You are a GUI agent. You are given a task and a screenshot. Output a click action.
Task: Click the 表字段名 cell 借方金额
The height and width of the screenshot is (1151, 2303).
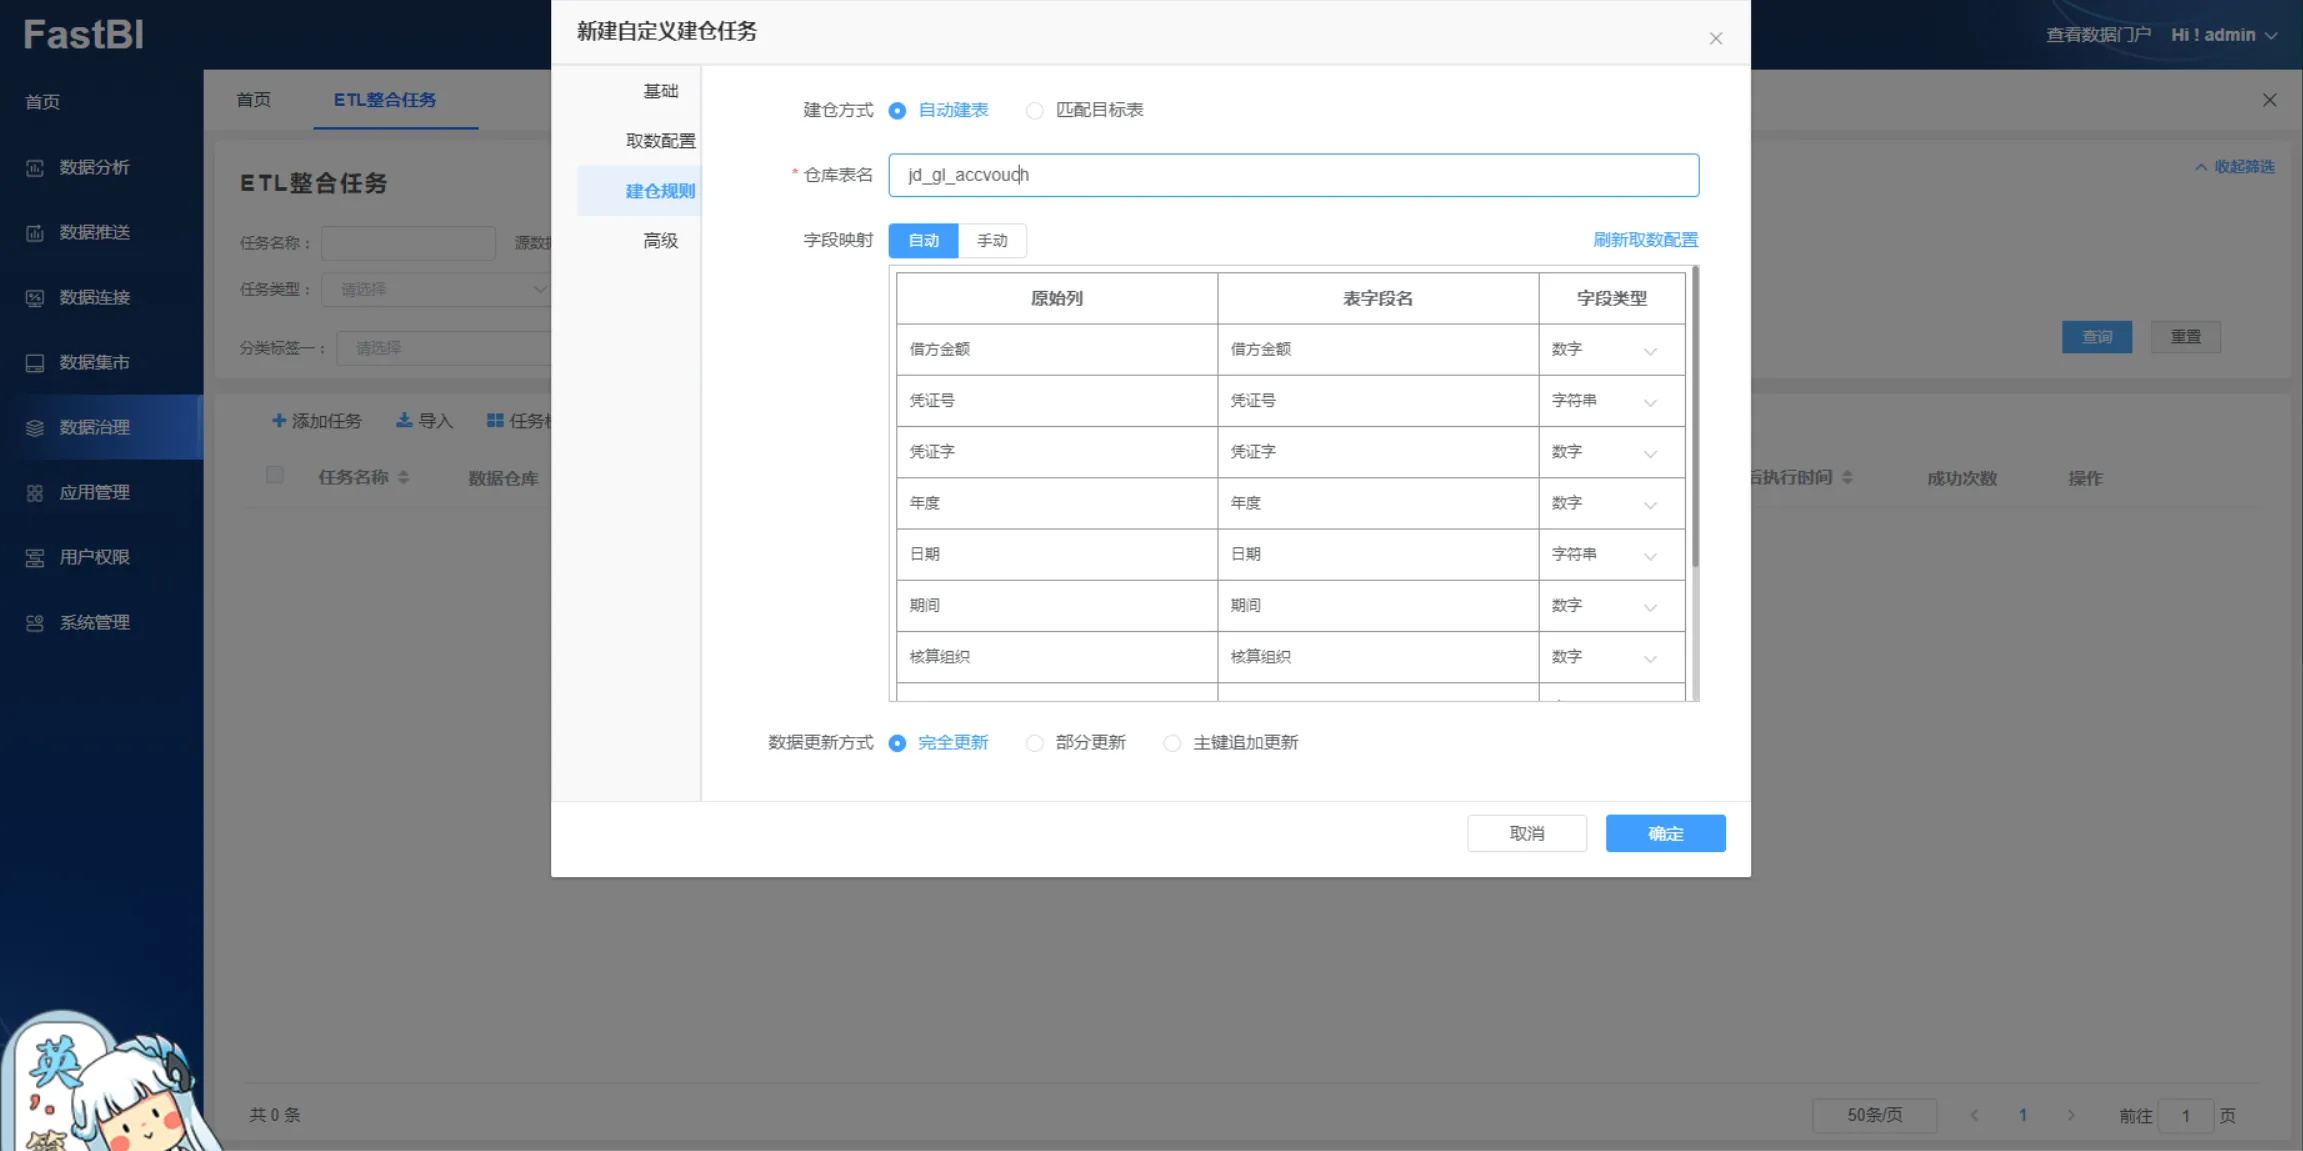click(x=1378, y=350)
